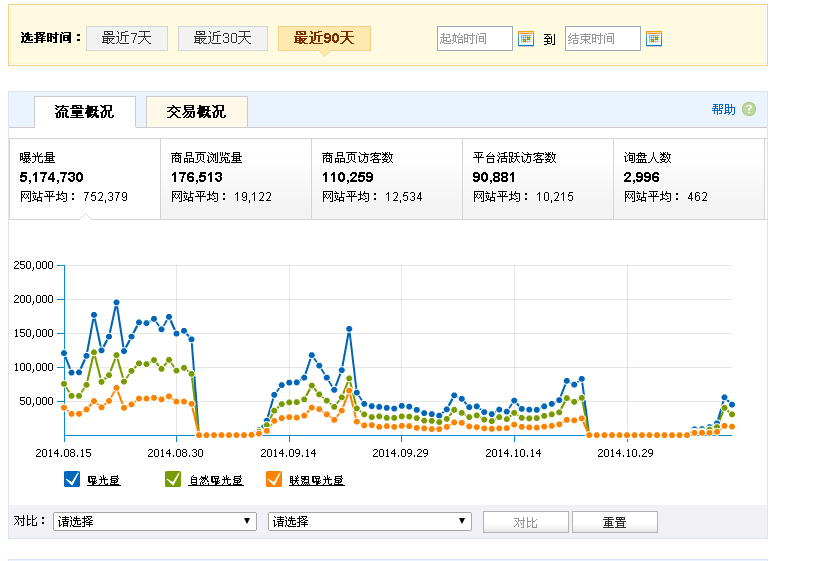
Task: Click the 对比 compare button
Action: 526,522
